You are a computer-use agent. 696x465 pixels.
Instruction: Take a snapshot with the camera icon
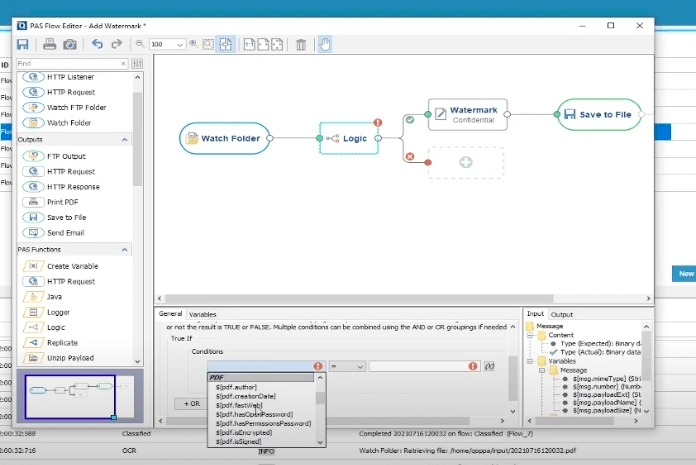[x=70, y=44]
